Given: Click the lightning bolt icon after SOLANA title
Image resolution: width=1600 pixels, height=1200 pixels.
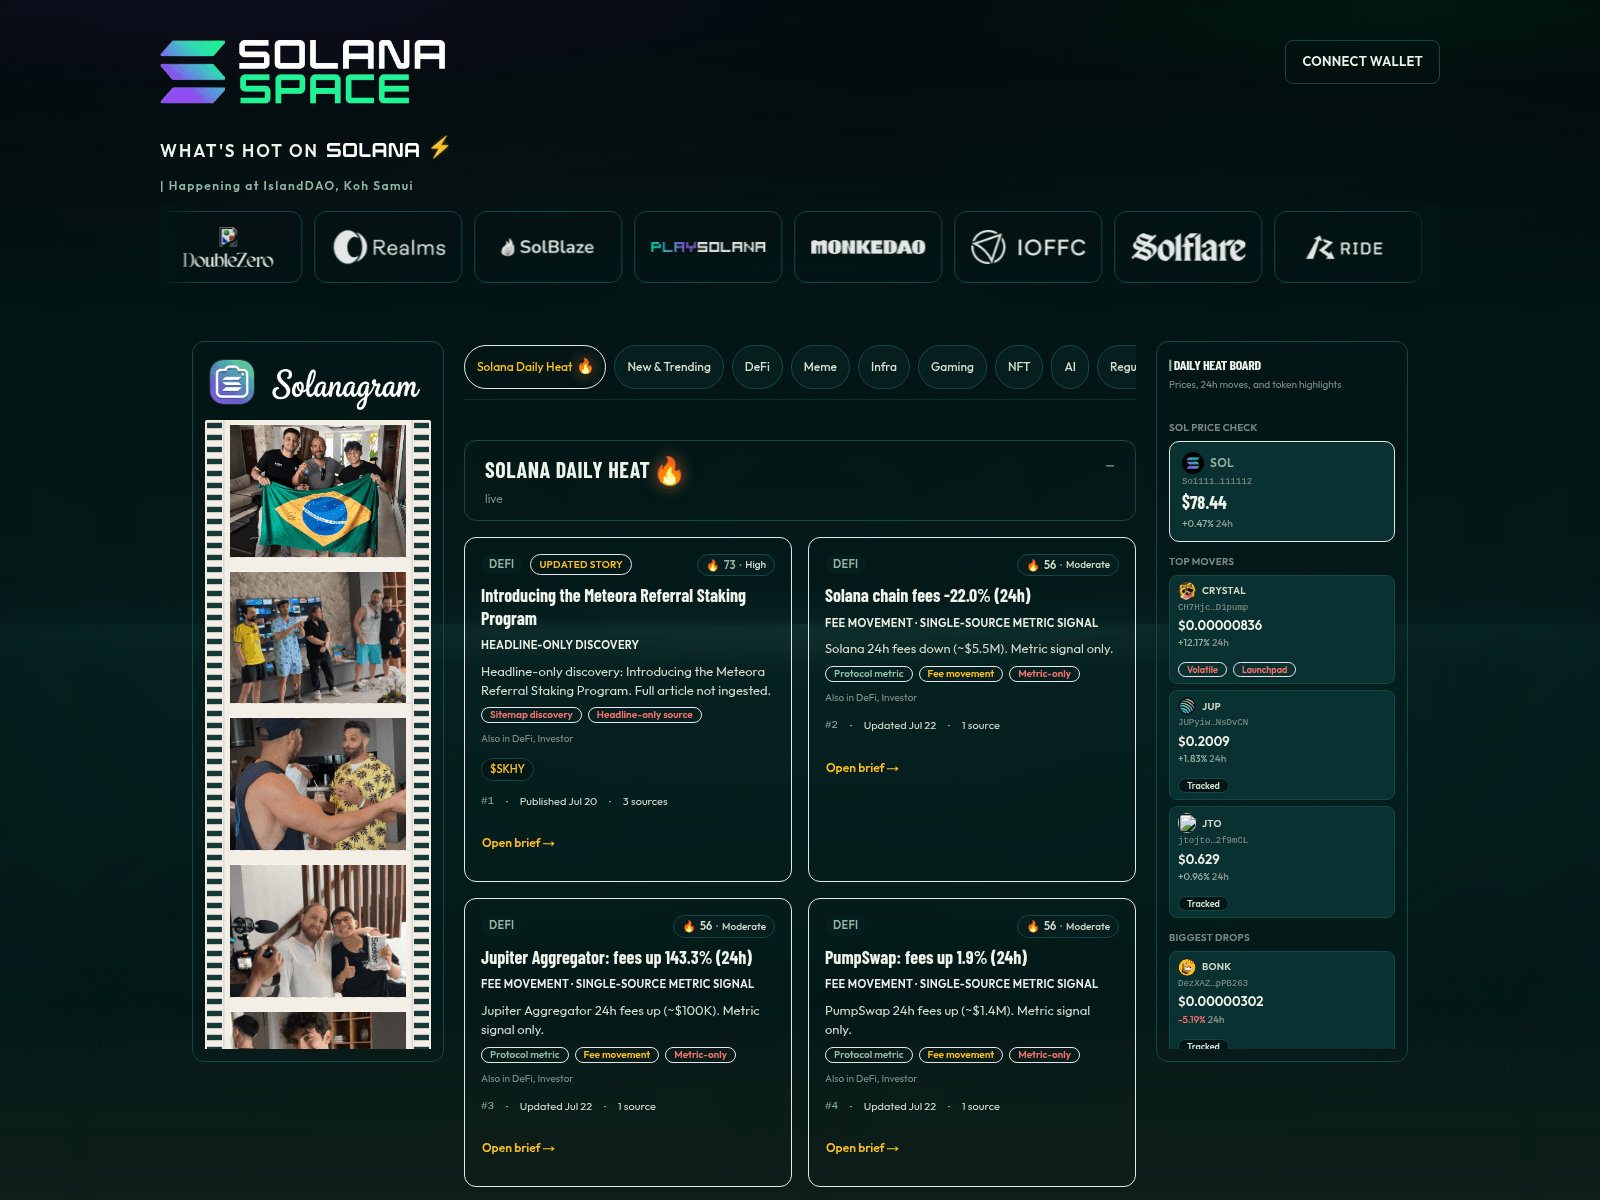Looking at the screenshot, I should tap(440, 148).
